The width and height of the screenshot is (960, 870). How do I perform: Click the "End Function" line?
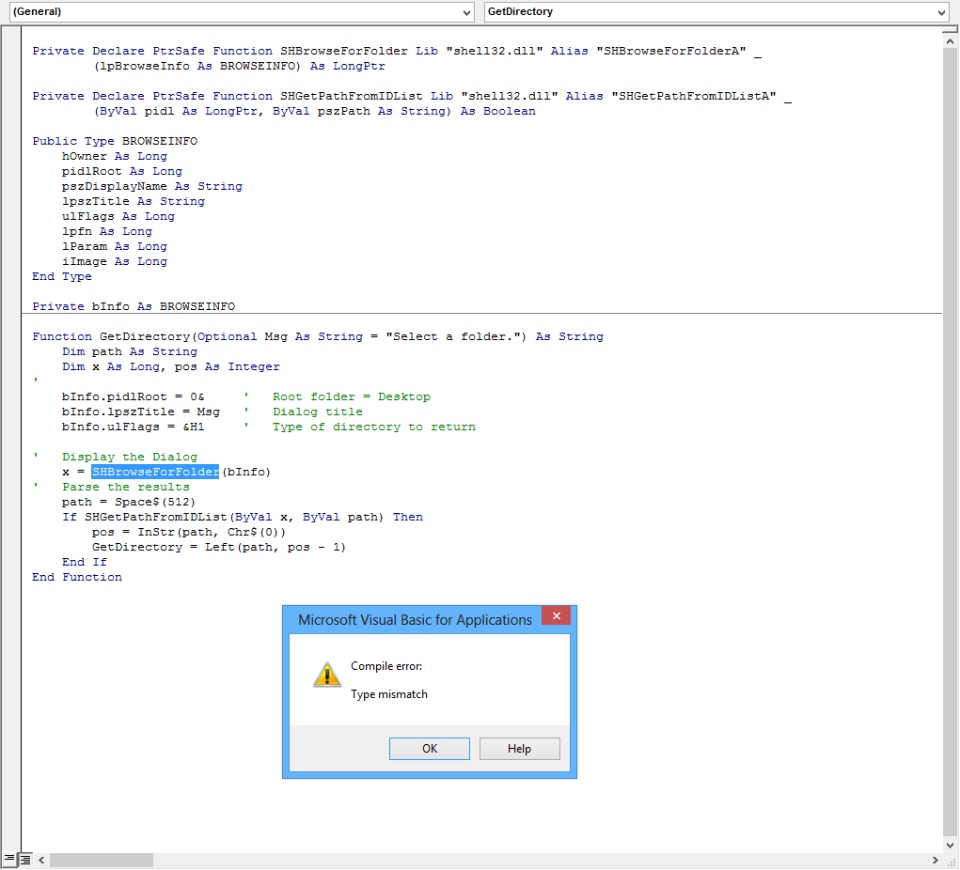pyautogui.click(x=77, y=577)
